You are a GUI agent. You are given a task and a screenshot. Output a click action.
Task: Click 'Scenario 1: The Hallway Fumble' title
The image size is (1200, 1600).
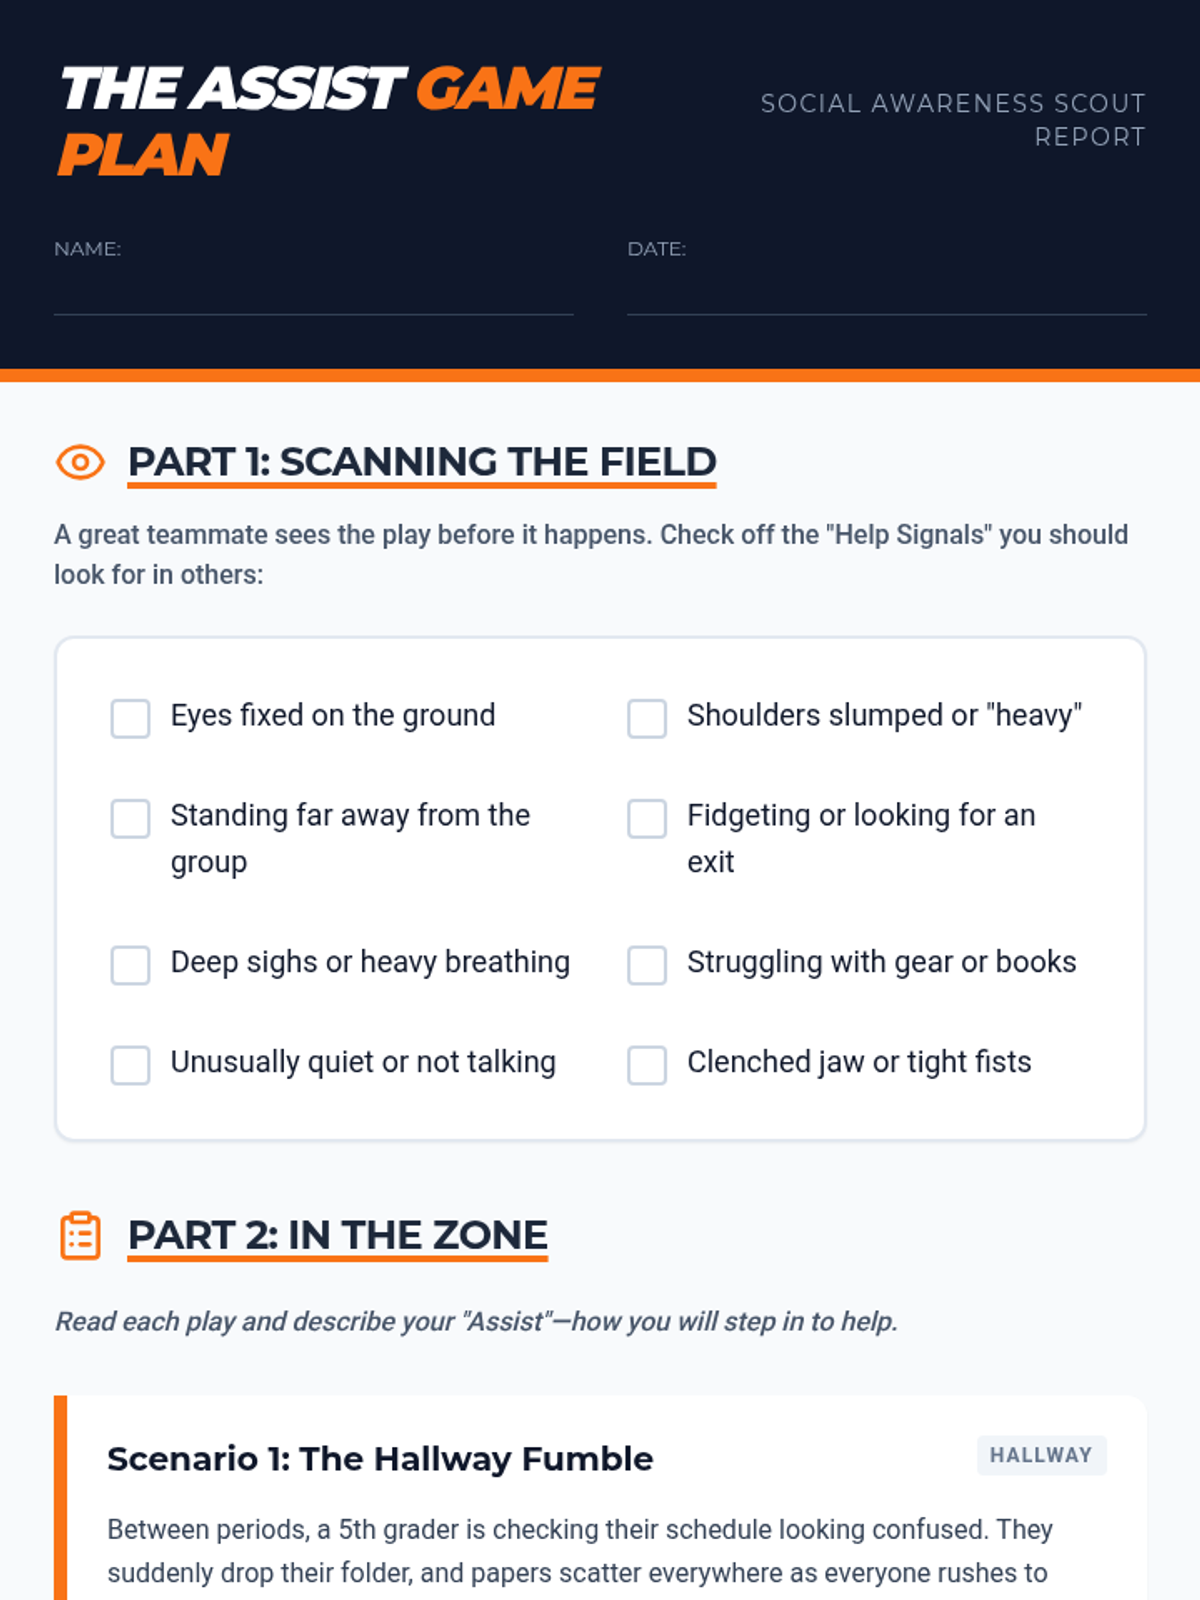pos(380,1459)
